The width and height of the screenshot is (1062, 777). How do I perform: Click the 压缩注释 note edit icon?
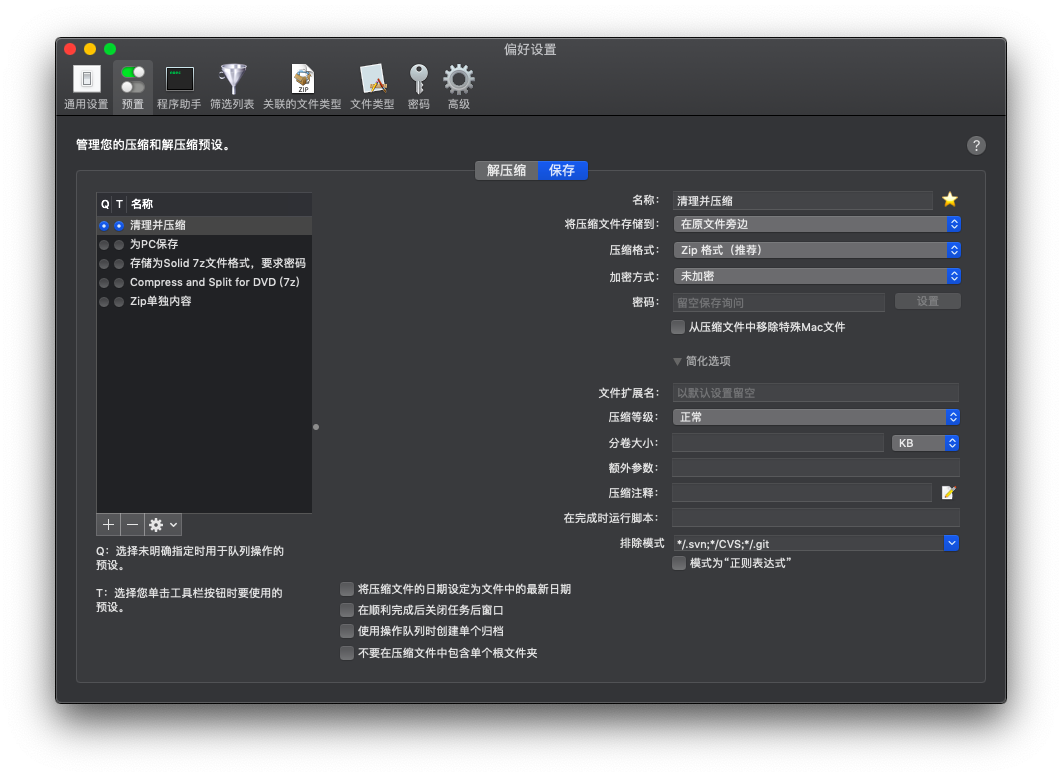point(949,492)
